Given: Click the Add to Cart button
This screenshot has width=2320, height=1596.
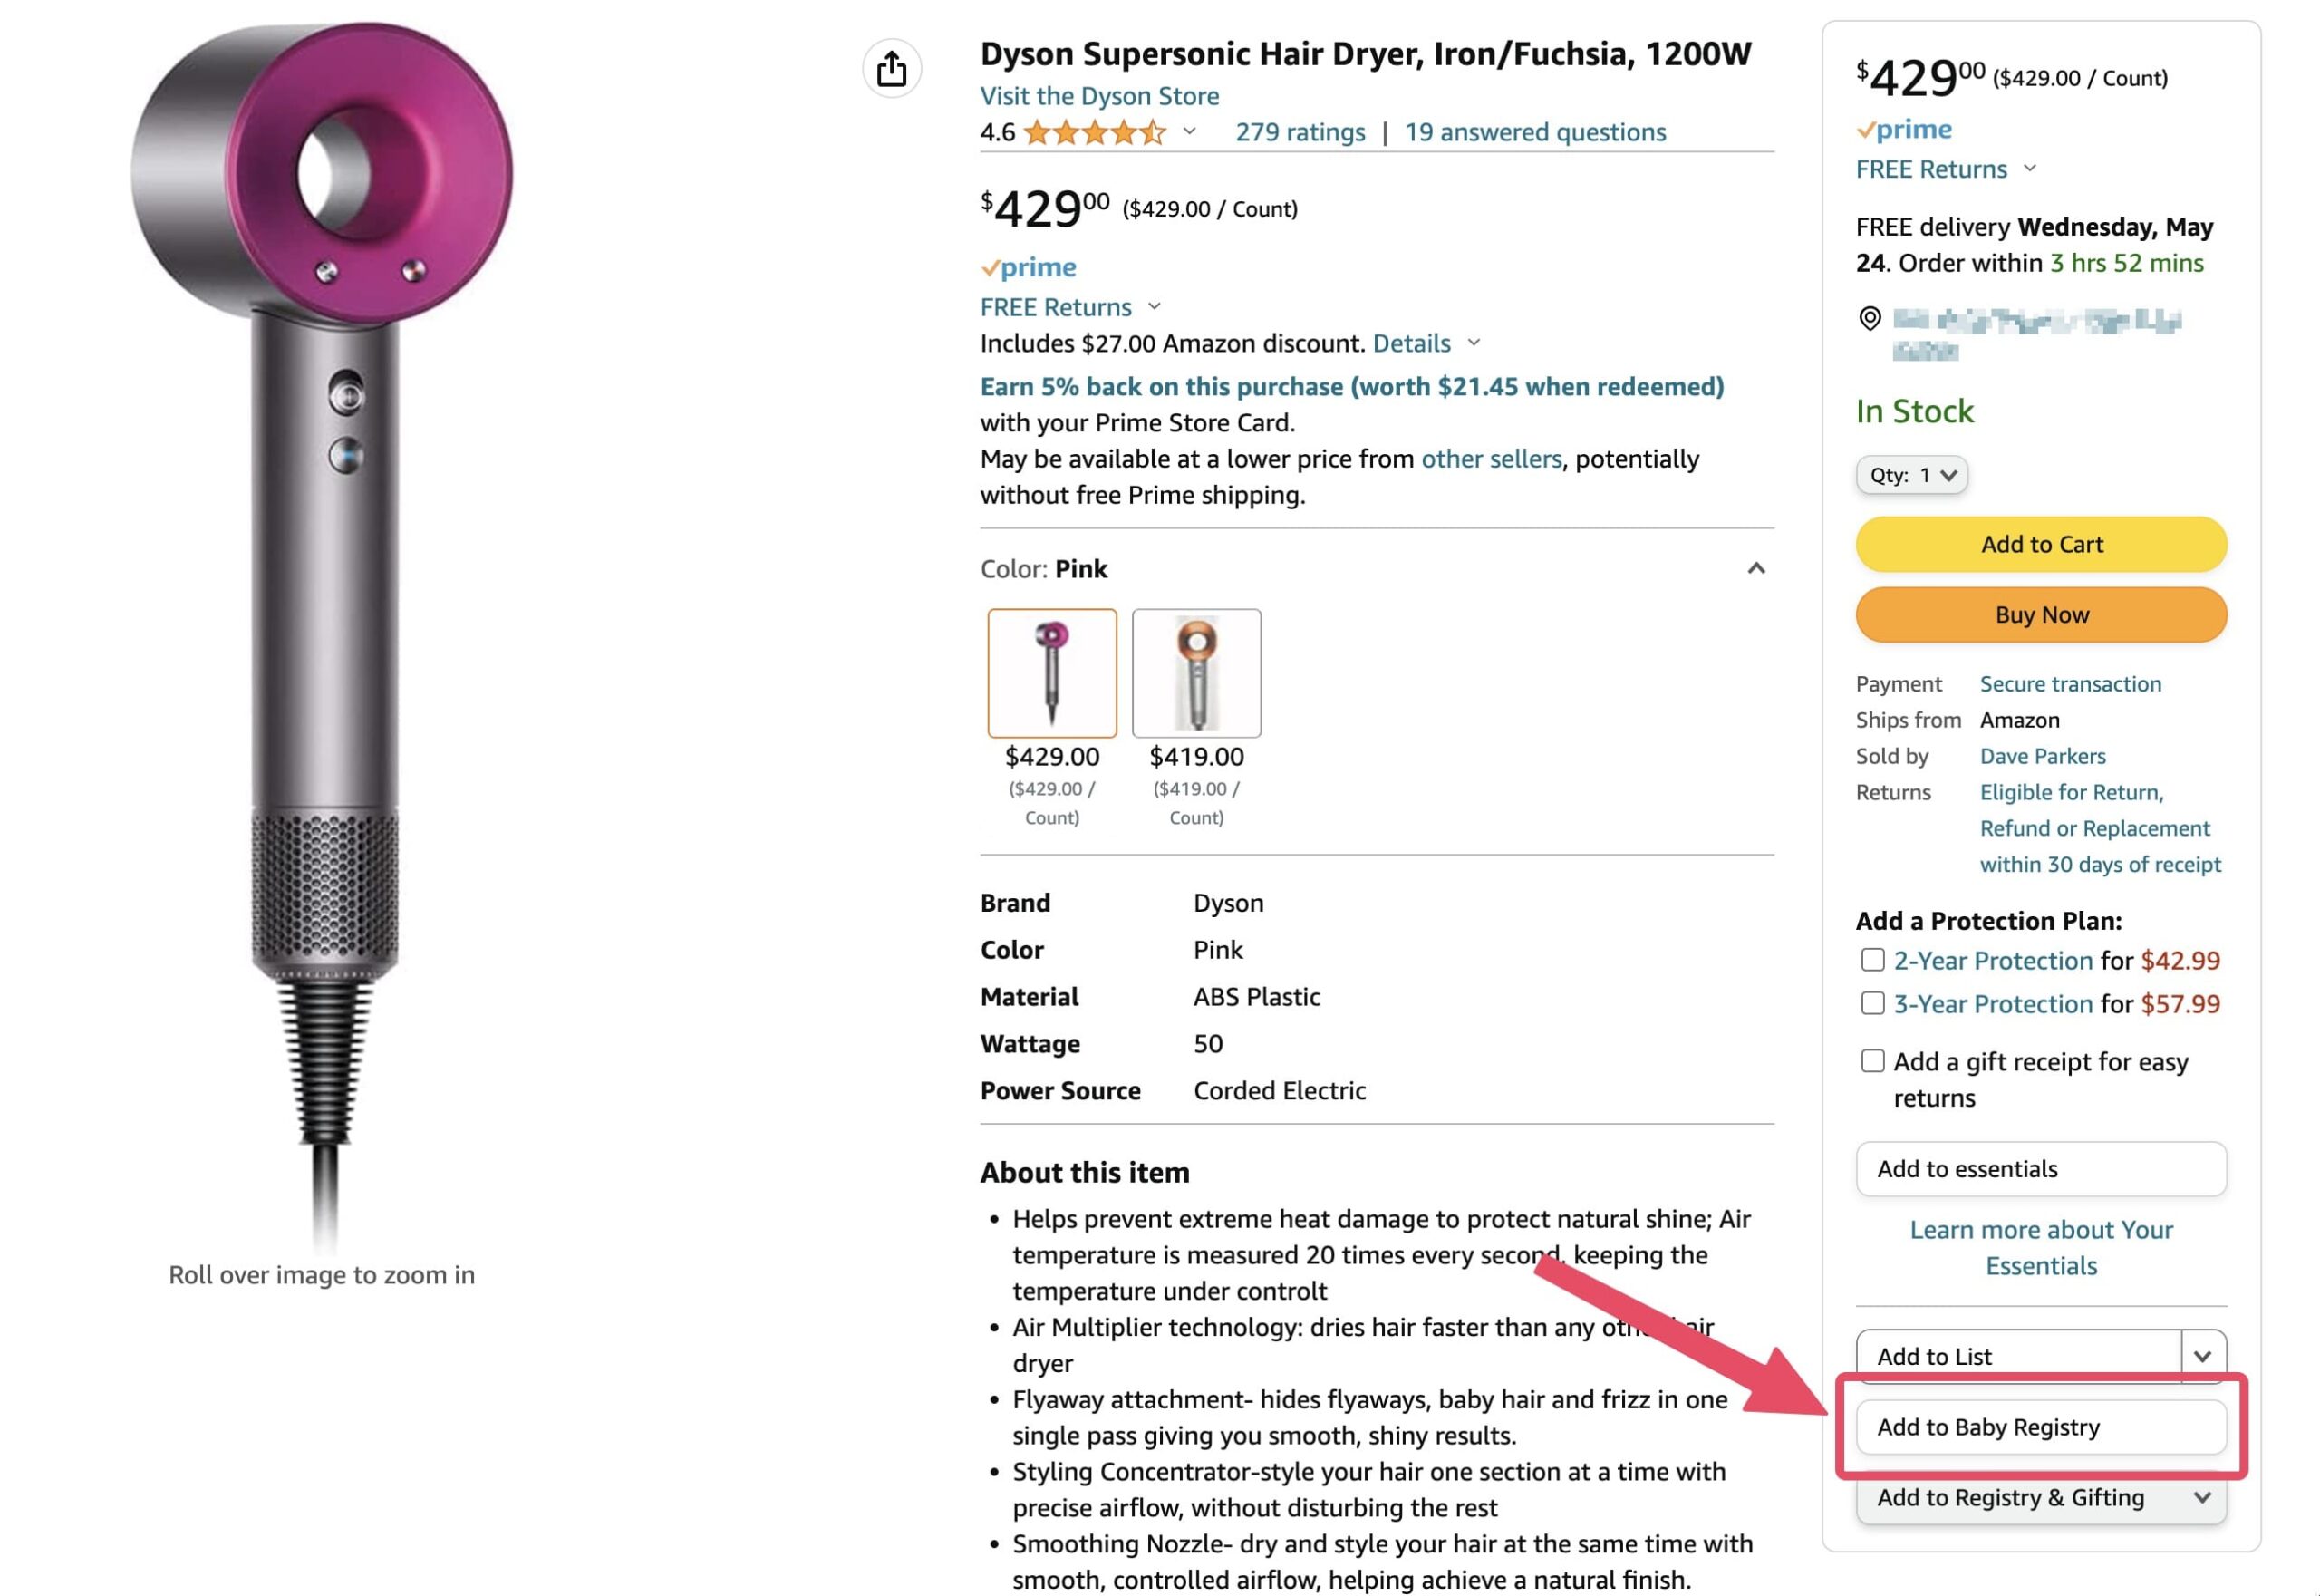Looking at the screenshot, I should pyautogui.click(x=2041, y=543).
